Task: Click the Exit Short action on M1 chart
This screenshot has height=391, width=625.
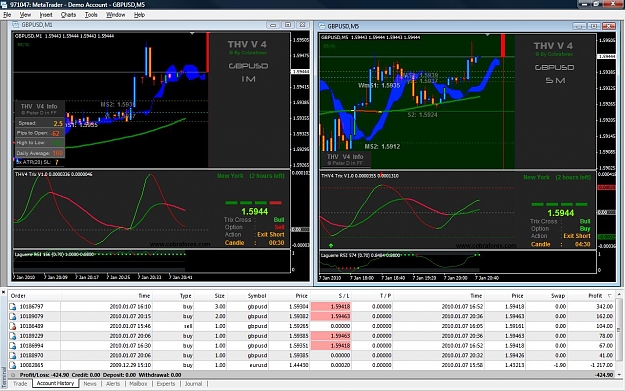Action: (x=271, y=235)
